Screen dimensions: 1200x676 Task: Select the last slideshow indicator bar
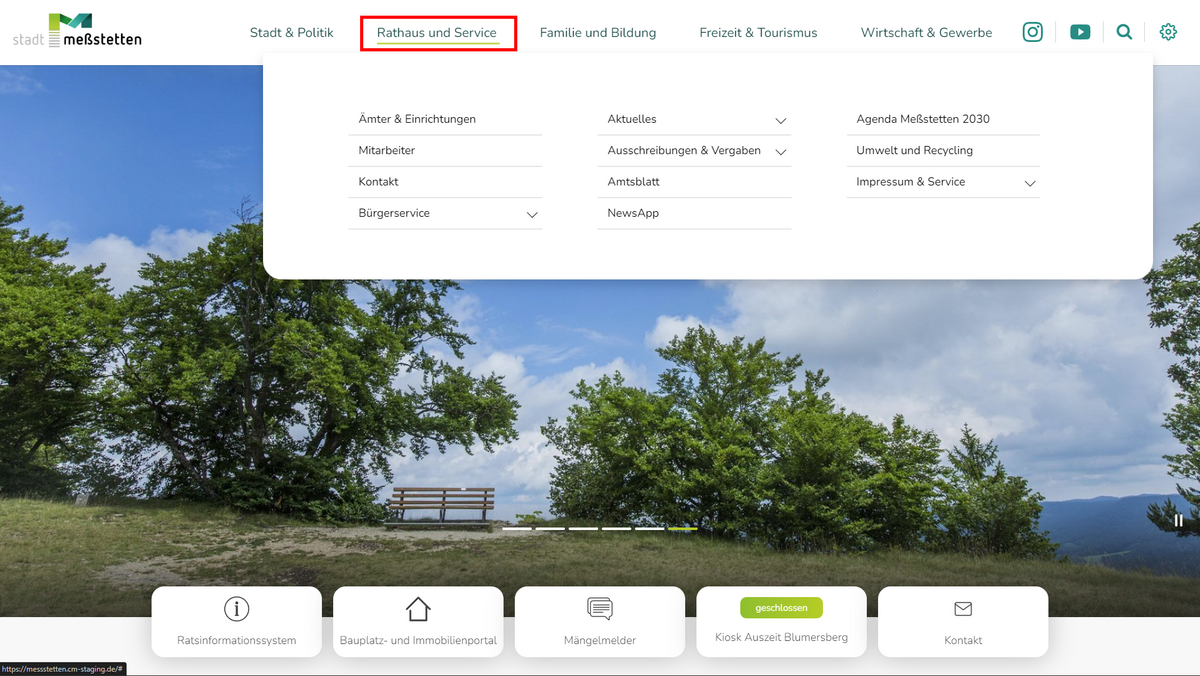(x=683, y=528)
